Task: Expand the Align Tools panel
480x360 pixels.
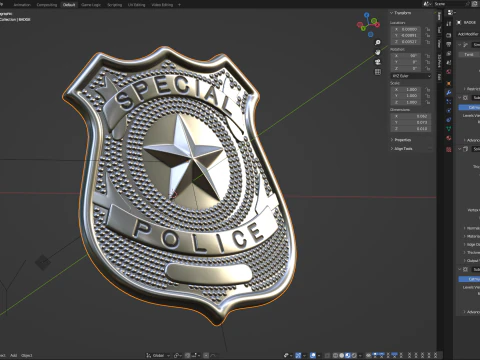Action: pyautogui.click(x=401, y=149)
